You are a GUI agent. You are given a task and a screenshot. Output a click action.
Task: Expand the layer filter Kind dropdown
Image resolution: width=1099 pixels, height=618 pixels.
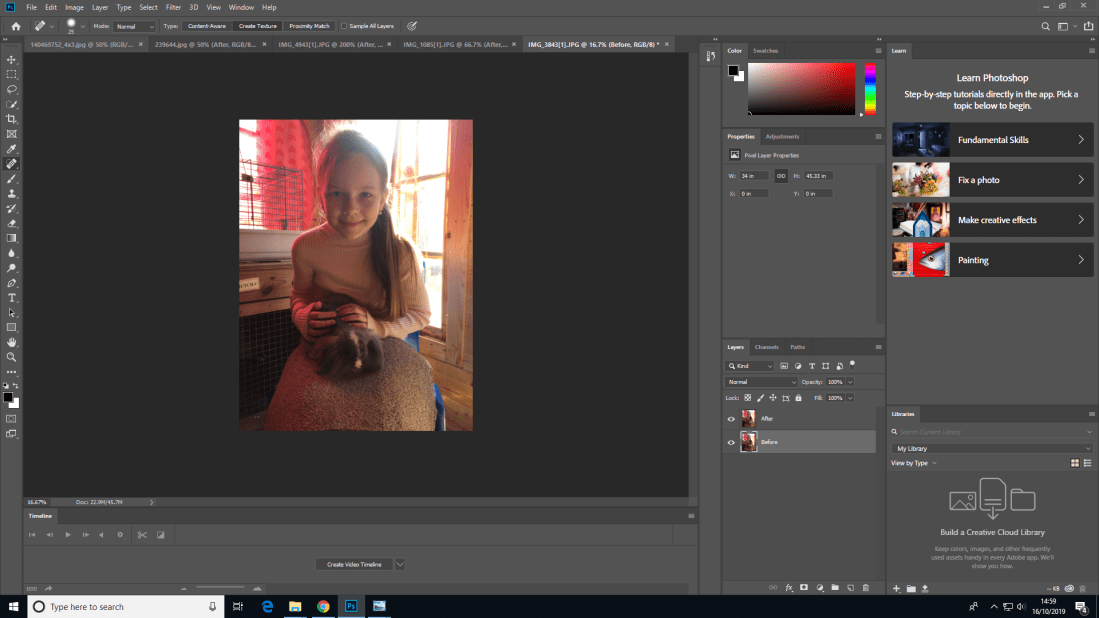point(770,366)
